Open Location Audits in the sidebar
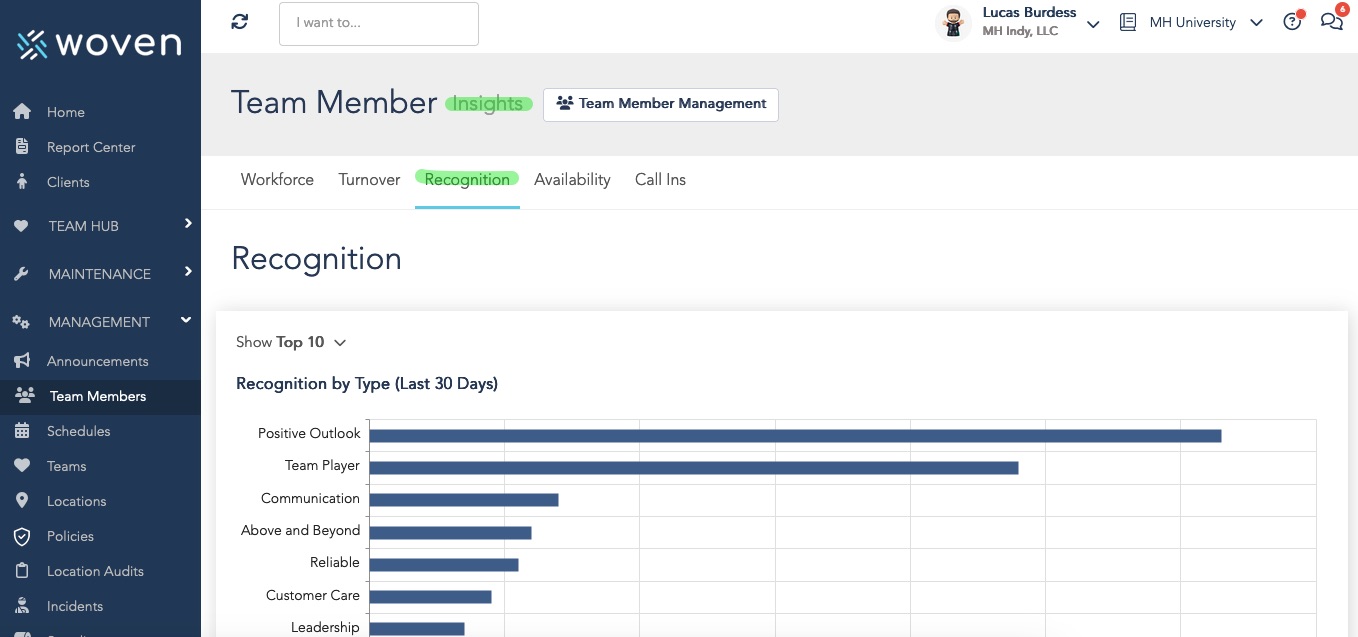This screenshot has height=637, width=1358. click(x=95, y=571)
